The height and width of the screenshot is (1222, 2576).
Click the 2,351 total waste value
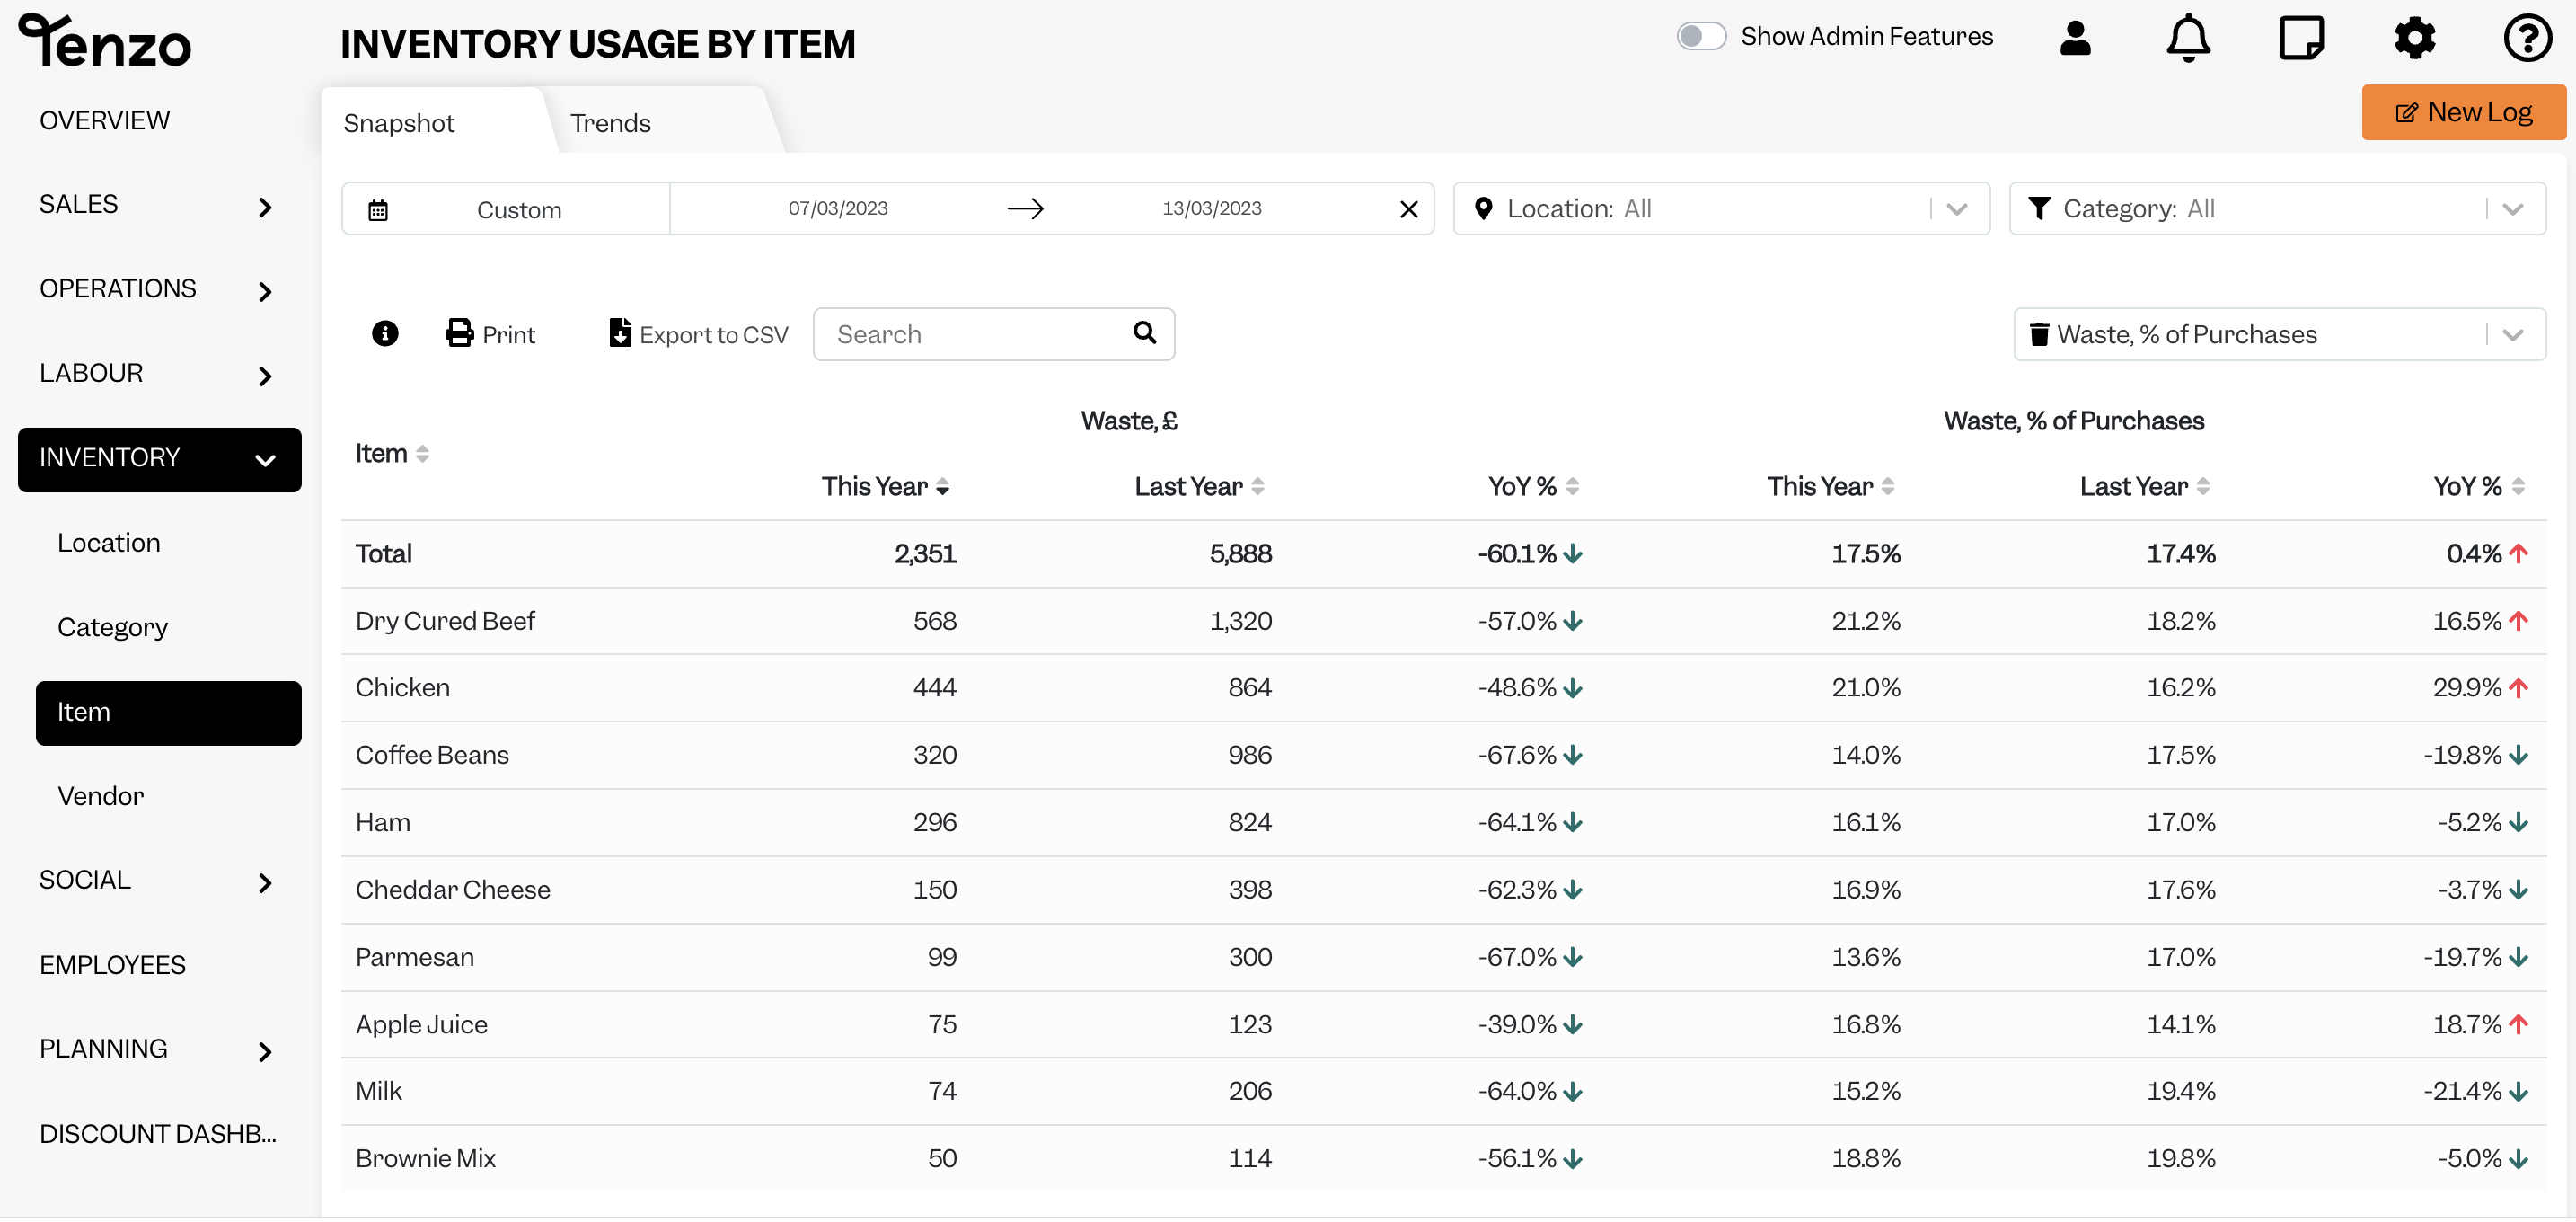coord(925,555)
